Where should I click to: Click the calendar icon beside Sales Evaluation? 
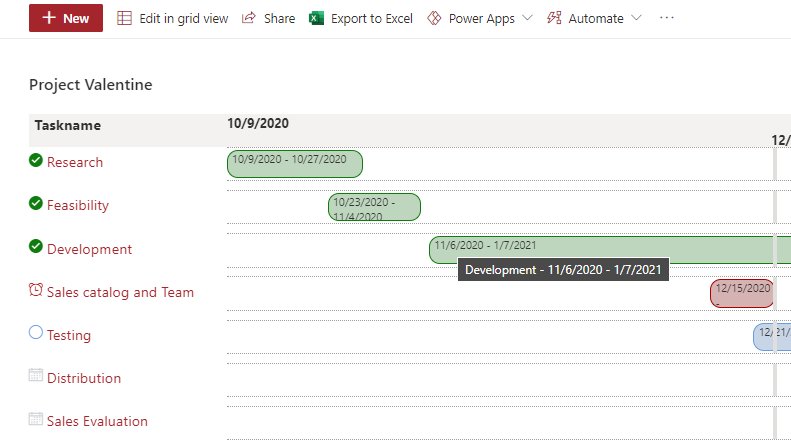(x=36, y=419)
